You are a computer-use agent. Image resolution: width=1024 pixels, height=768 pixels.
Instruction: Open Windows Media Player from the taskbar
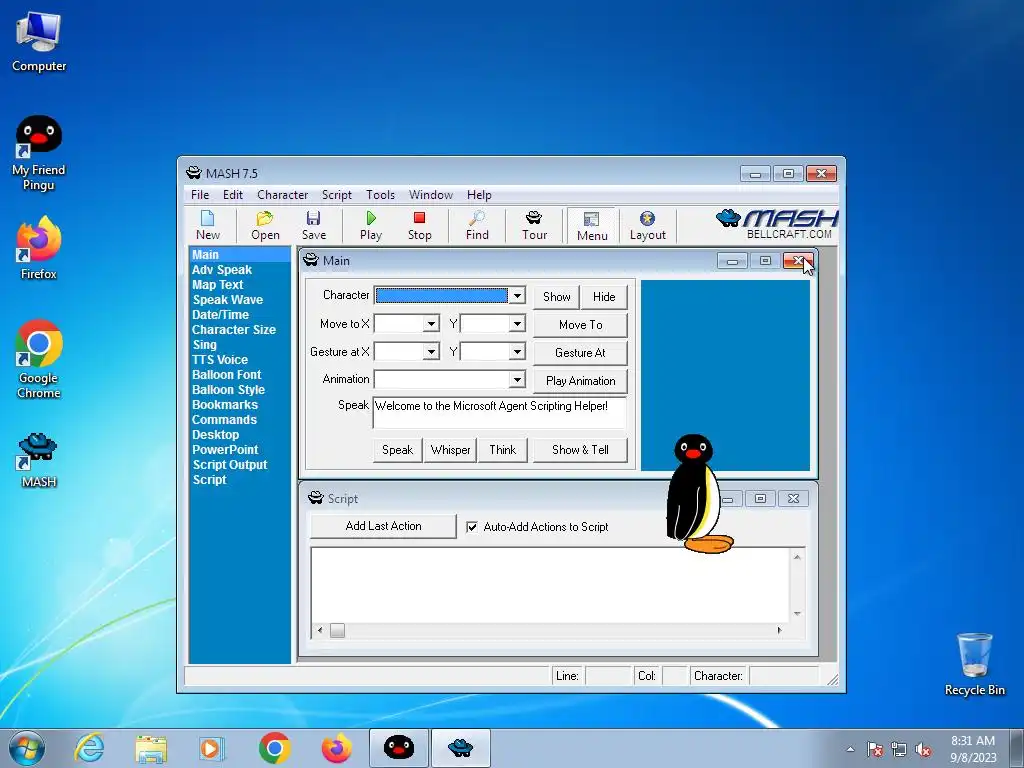212,748
